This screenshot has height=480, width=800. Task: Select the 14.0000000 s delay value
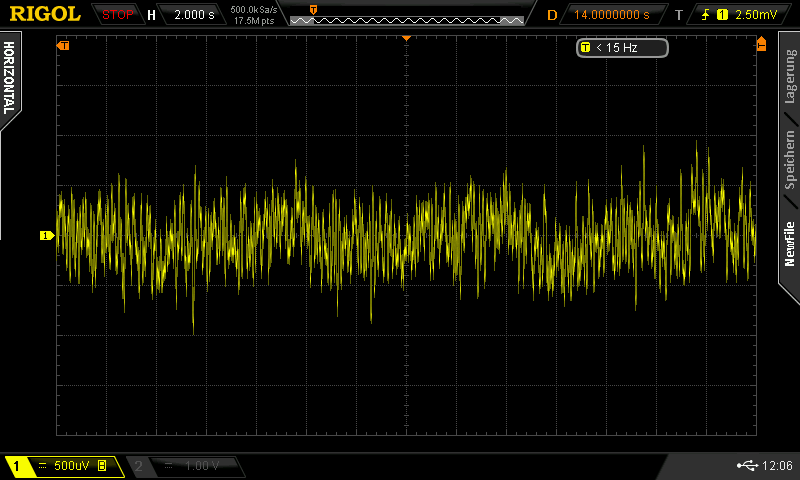pyautogui.click(x=611, y=15)
